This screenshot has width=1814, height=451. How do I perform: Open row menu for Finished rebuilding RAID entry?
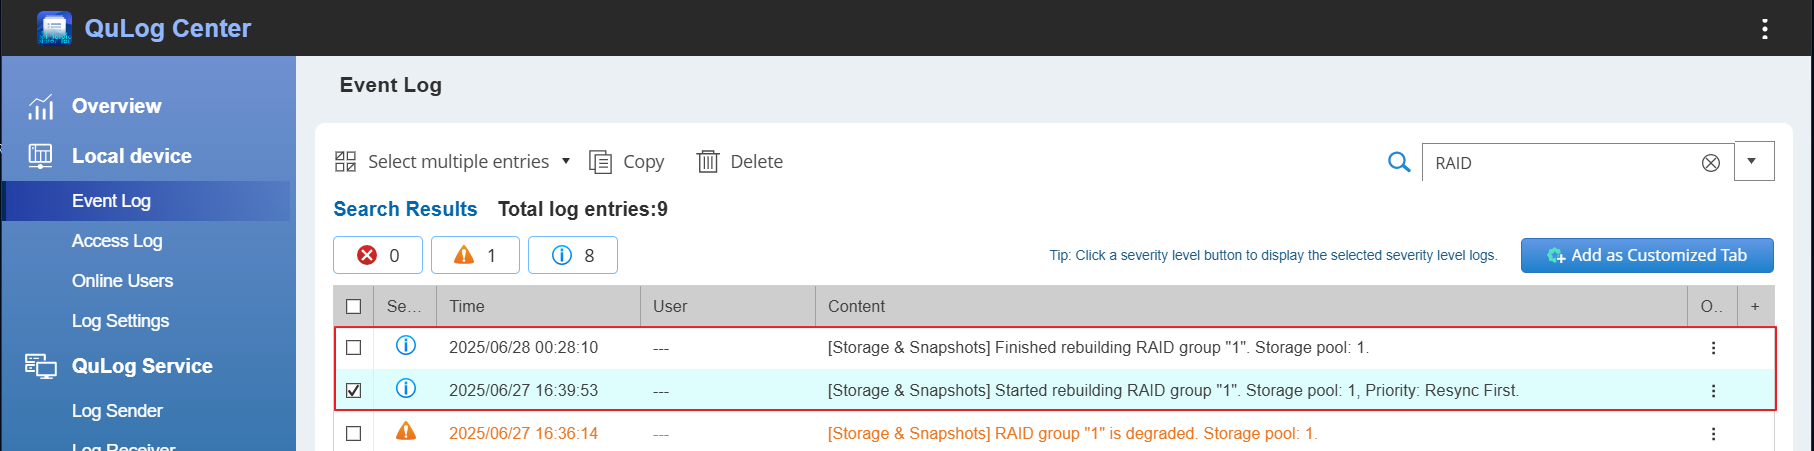(1713, 348)
